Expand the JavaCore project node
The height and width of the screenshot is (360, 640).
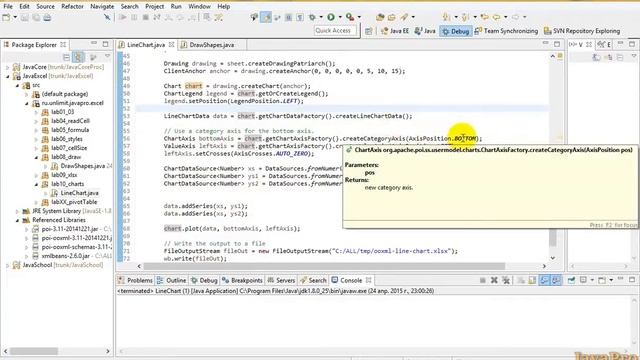point(7,67)
